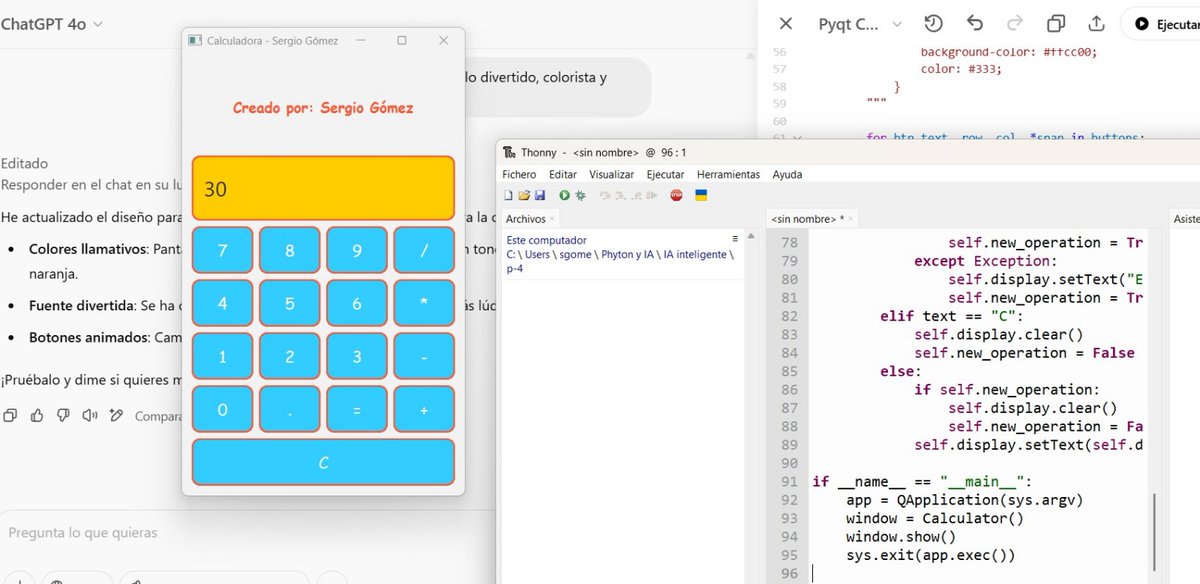The image size is (1200, 584).
Task: Copy the ChatGPT response
Action: pyautogui.click(x=10, y=415)
